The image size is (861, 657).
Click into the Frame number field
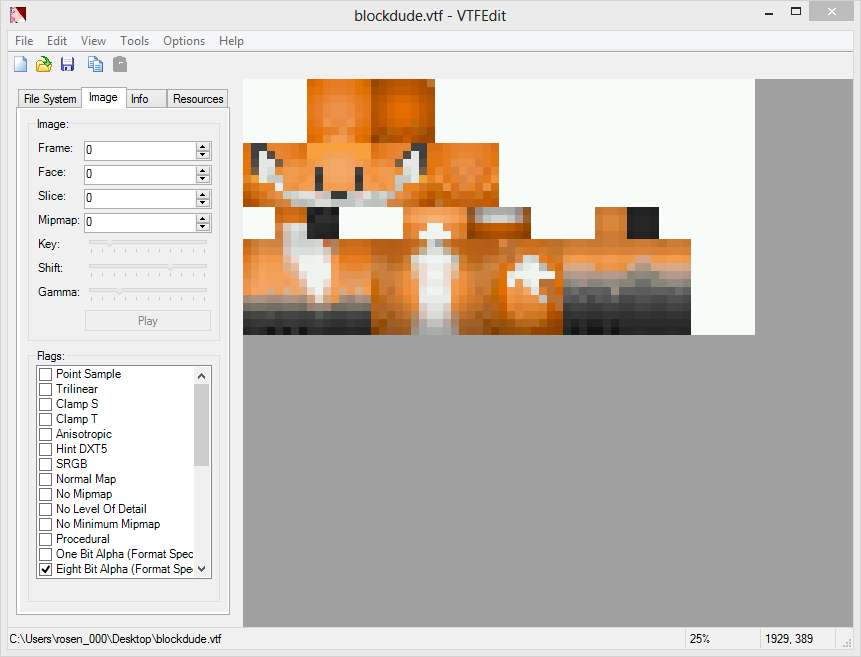(140, 150)
